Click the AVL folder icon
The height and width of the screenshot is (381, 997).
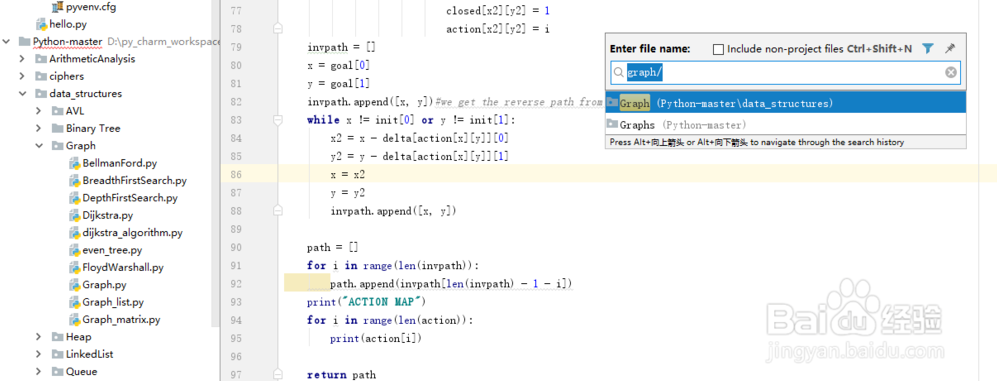[x=58, y=111]
